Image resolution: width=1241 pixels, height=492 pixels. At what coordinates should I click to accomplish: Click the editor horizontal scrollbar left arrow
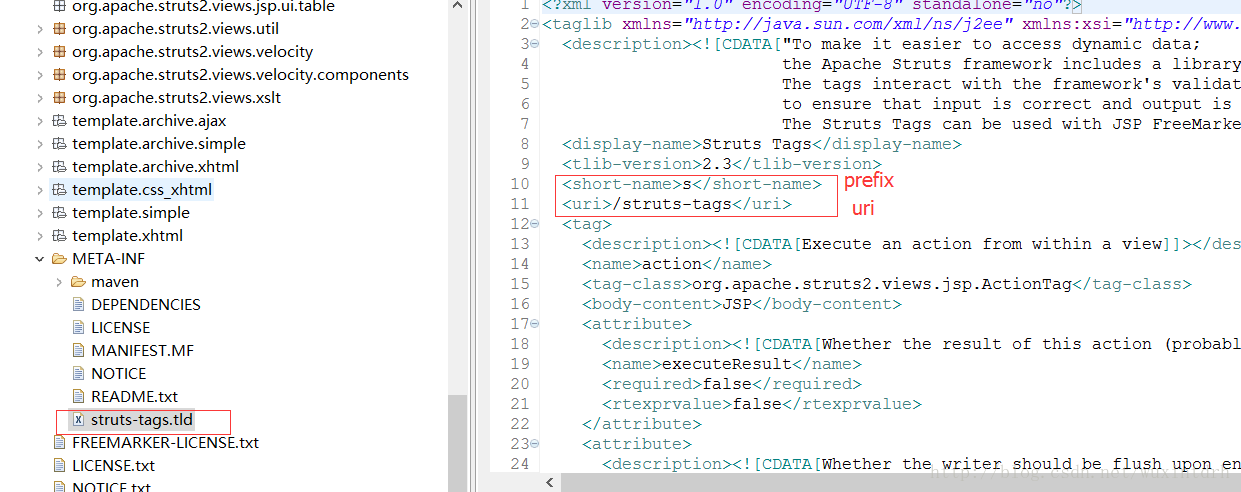pos(551,483)
